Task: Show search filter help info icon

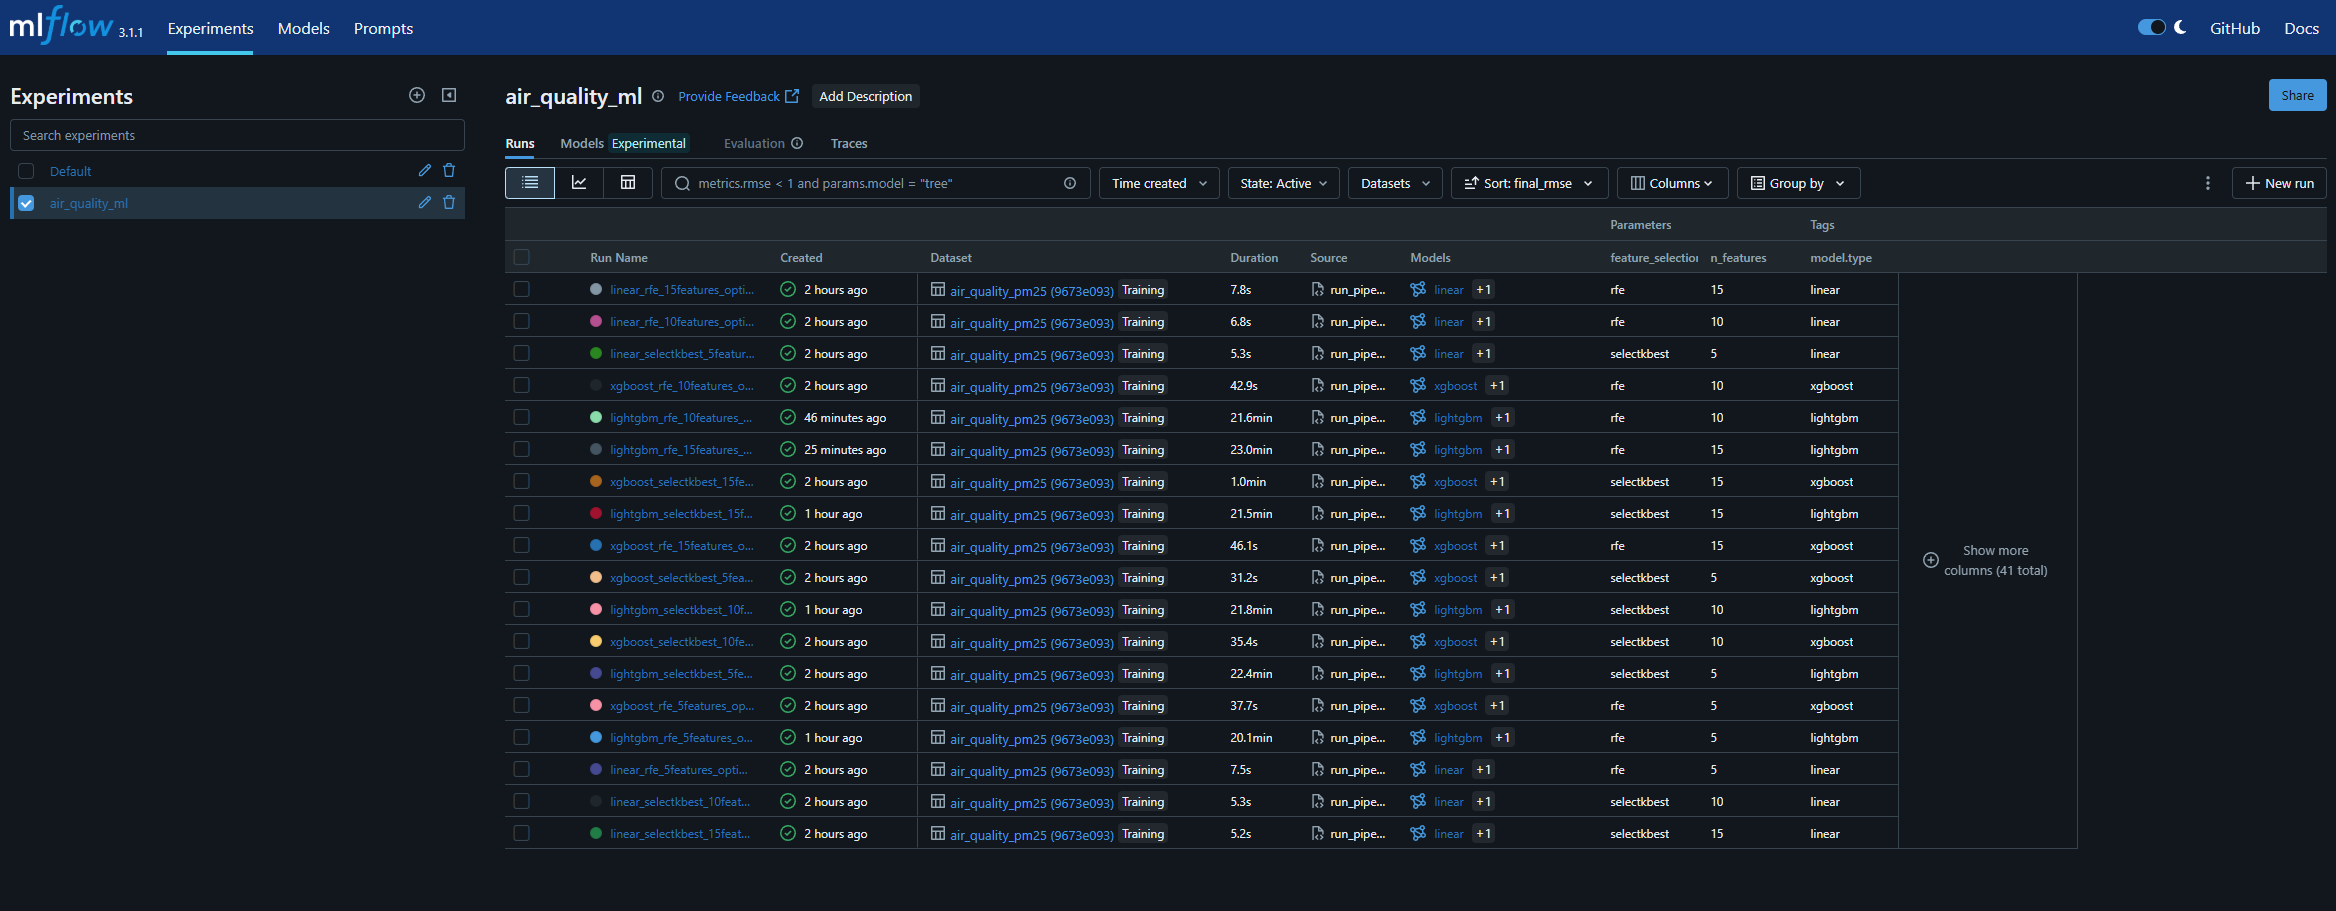Action: click(1070, 183)
